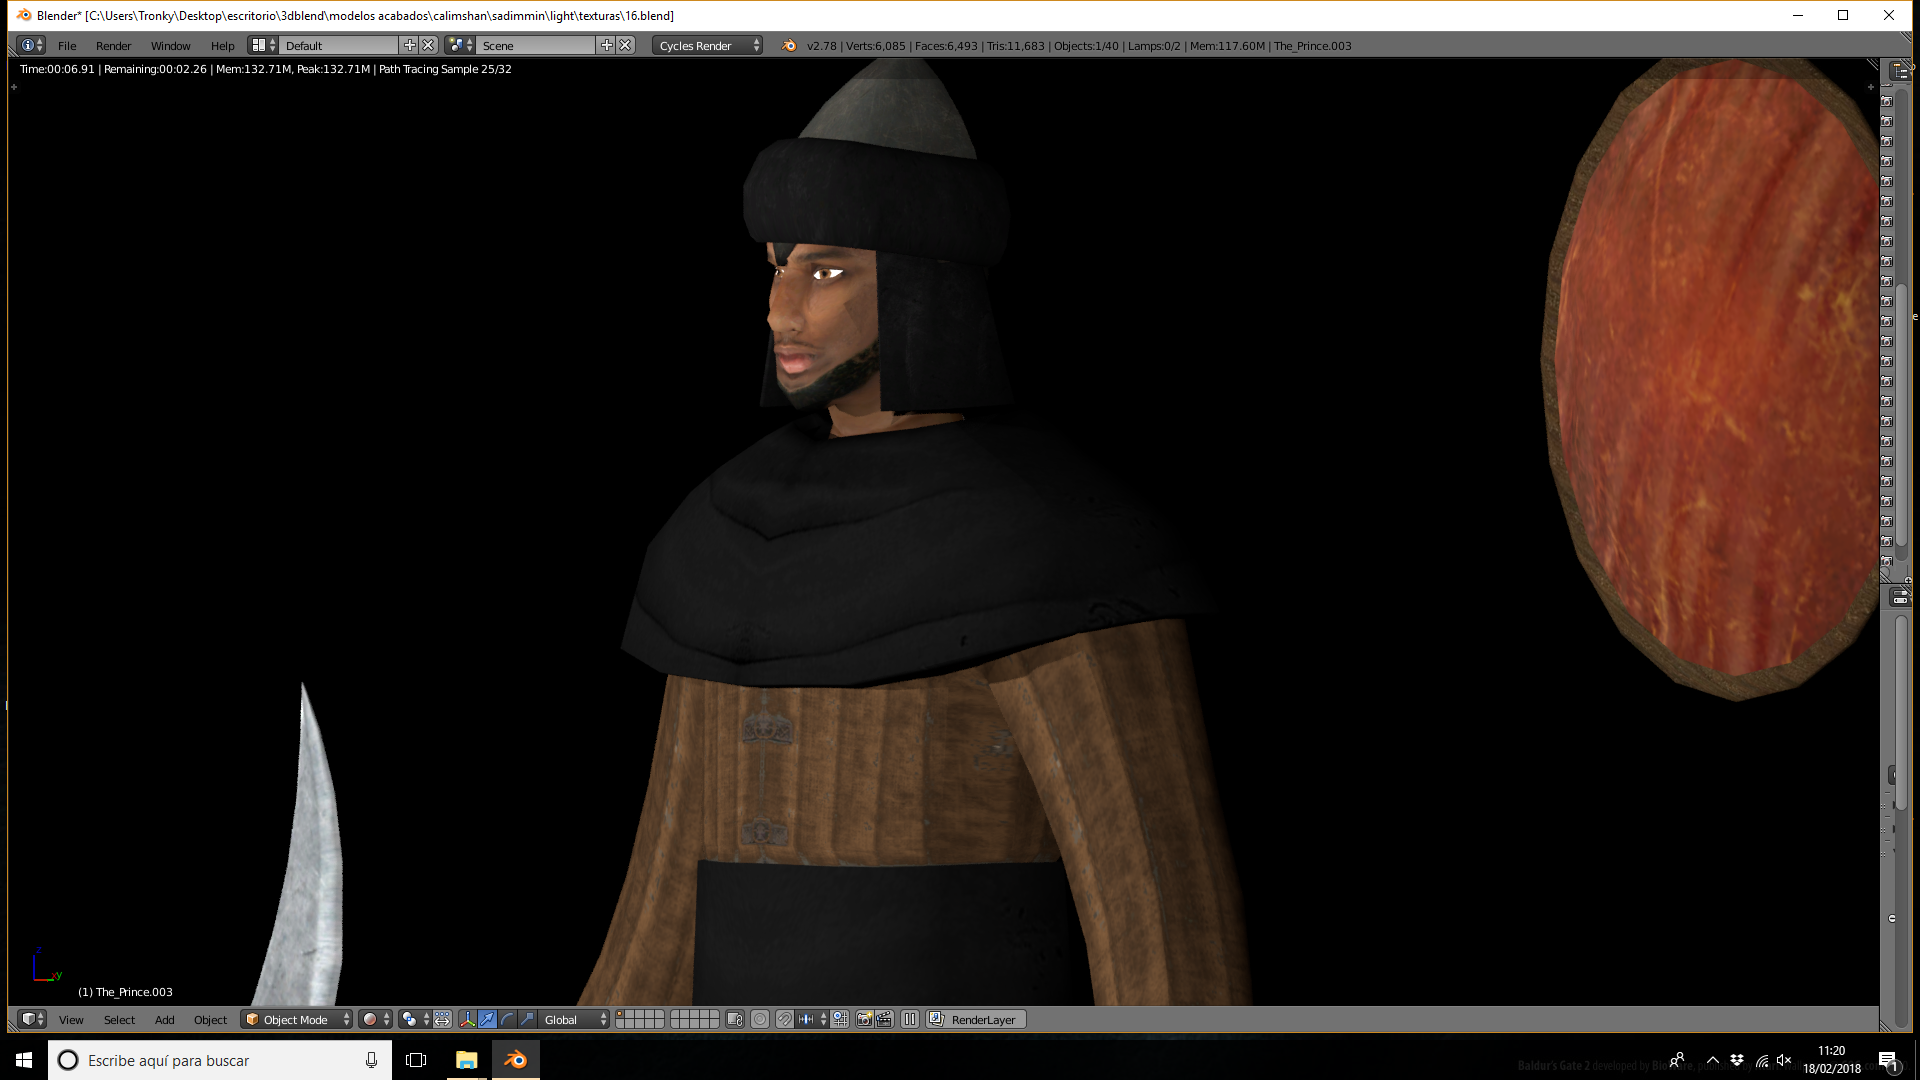Image resolution: width=1920 pixels, height=1080 pixels.
Task: Enable the translate manipulator arrow
Action: pos(487,1019)
